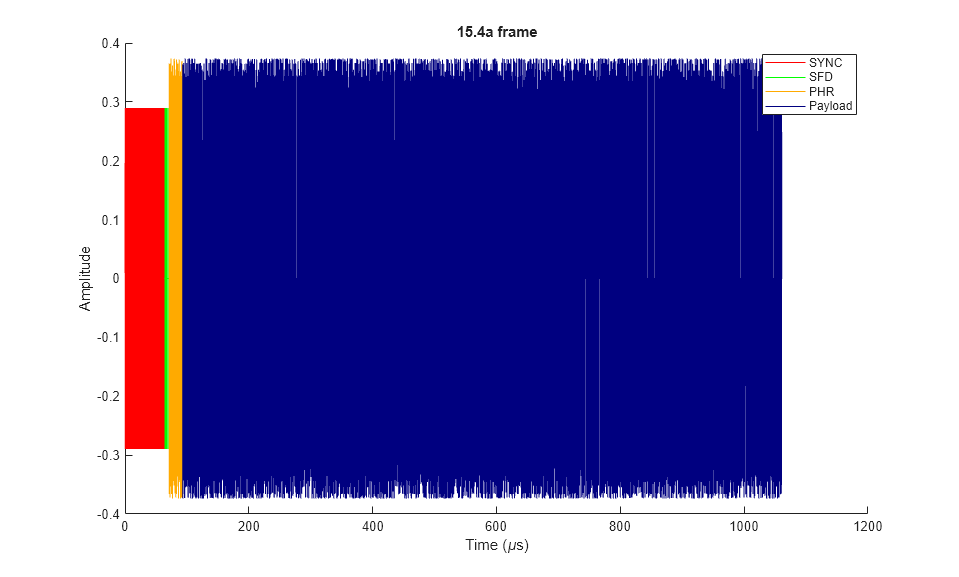Click the x-axis tick label 200
The width and height of the screenshot is (959, 577).
pyautogui.click(x=248, y=526)
